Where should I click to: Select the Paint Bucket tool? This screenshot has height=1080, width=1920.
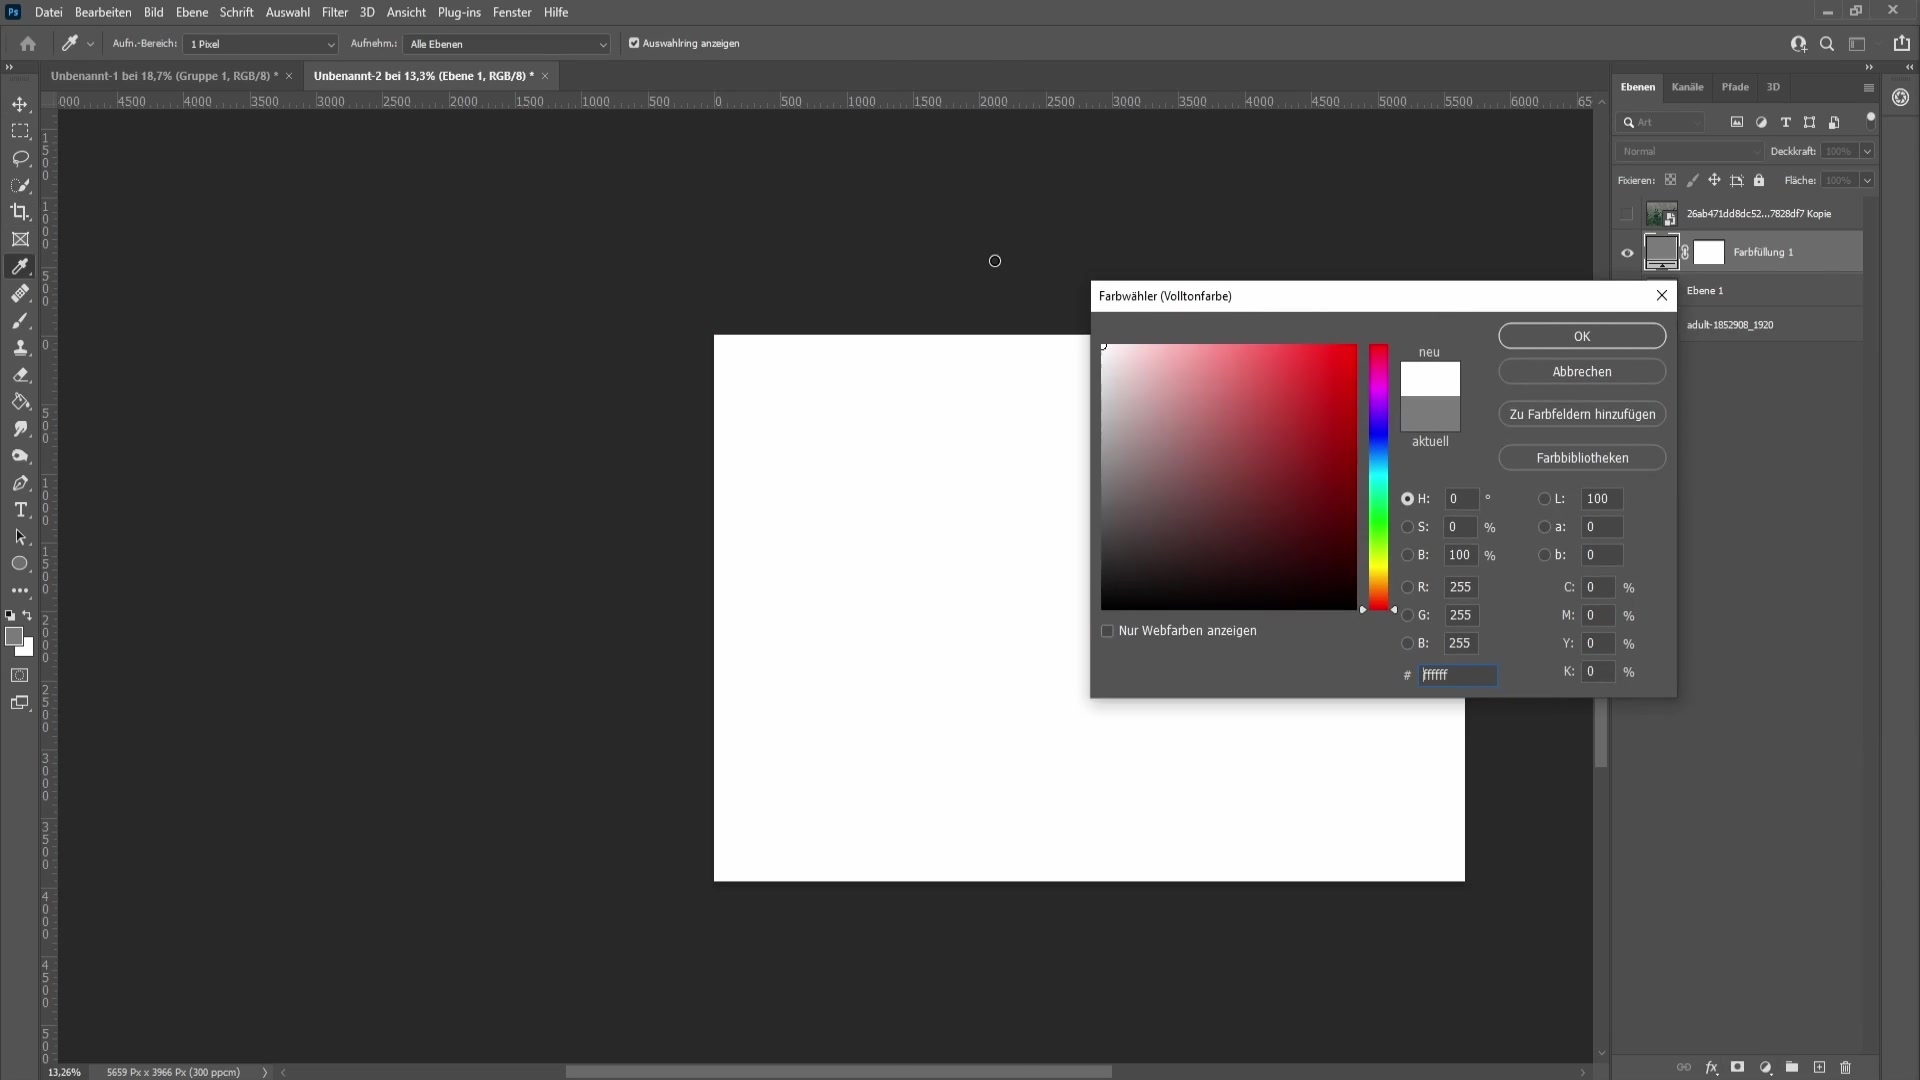point(20,402)
